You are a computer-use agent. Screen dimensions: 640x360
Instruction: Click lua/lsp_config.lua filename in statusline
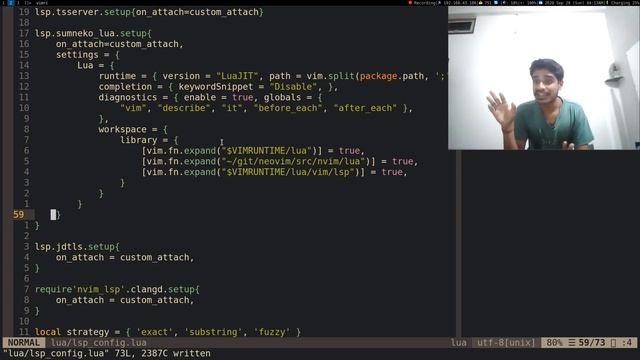click(x=98, y=343)
